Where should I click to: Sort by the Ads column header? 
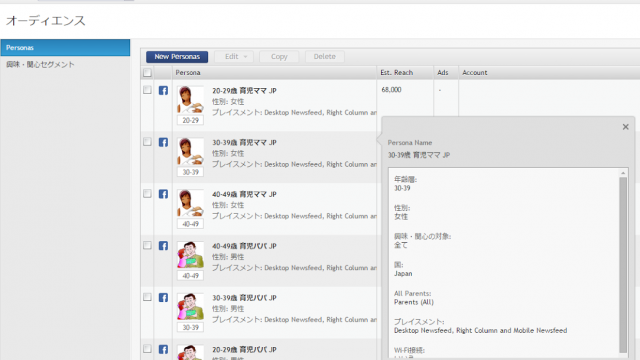coord(446,73)
